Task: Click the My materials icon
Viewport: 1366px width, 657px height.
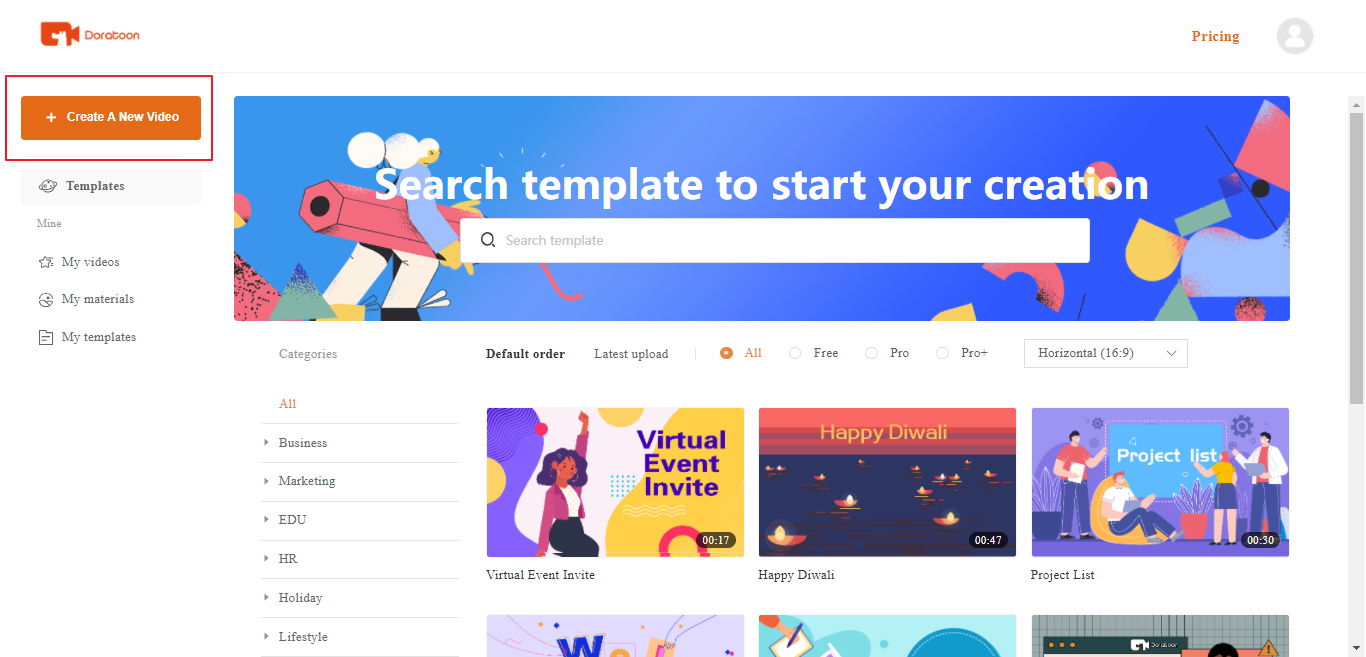Action: [x=45, y=300]
